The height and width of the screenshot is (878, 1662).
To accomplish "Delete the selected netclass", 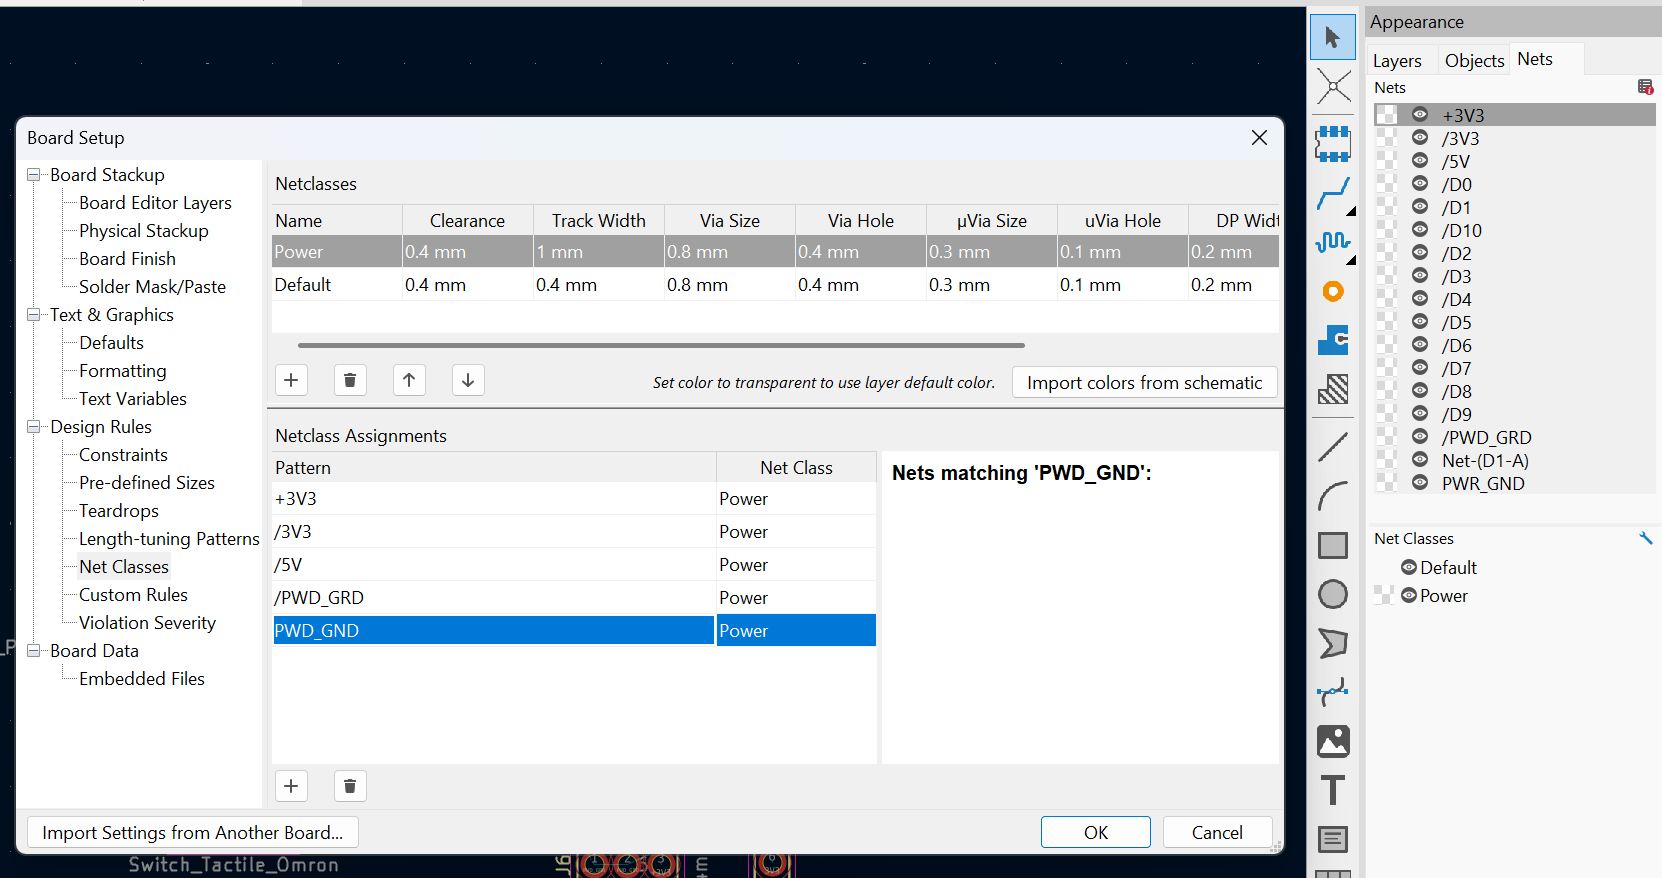I will click(350, 380).
